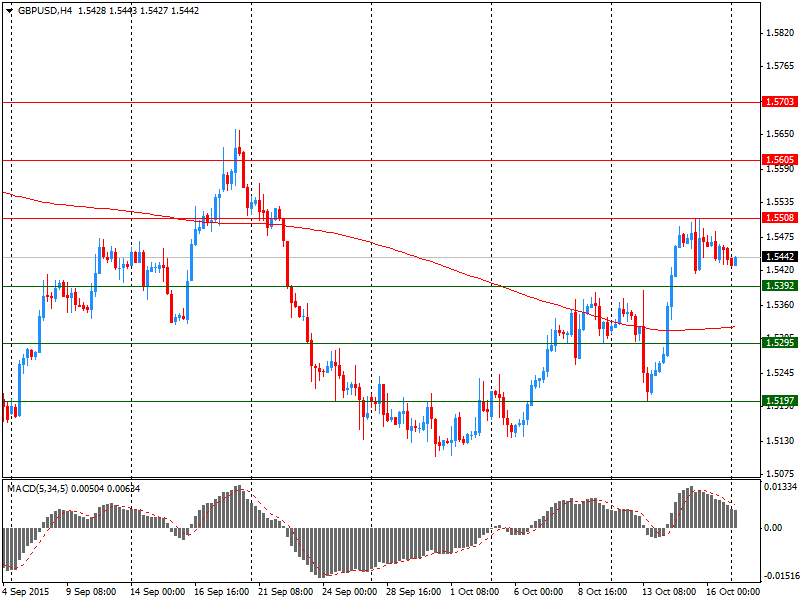This screenshot has height=600, width=800.
Task: Click the 1.5820 price scale value
Action: [781, 33]
